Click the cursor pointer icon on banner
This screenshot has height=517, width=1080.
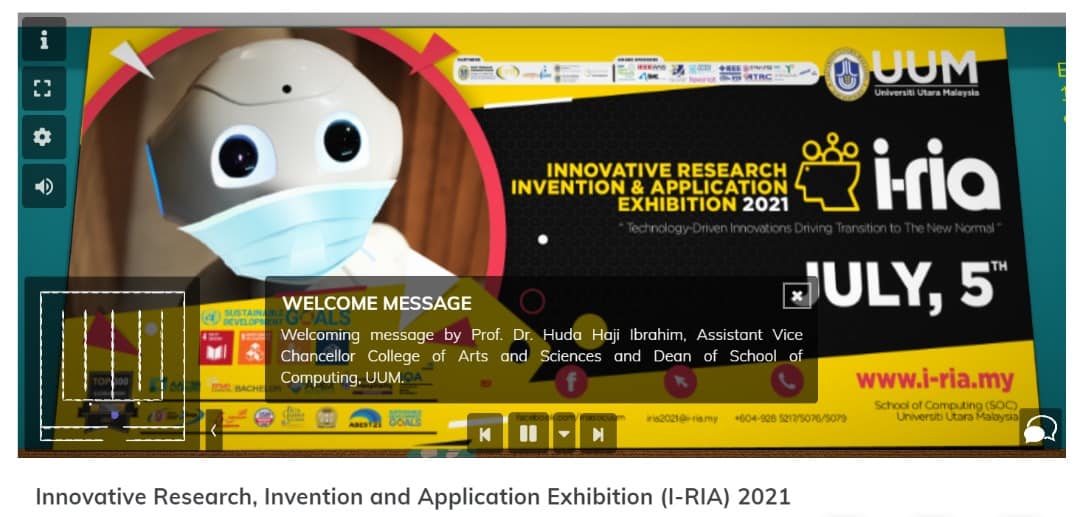click(x=681, y=381)
